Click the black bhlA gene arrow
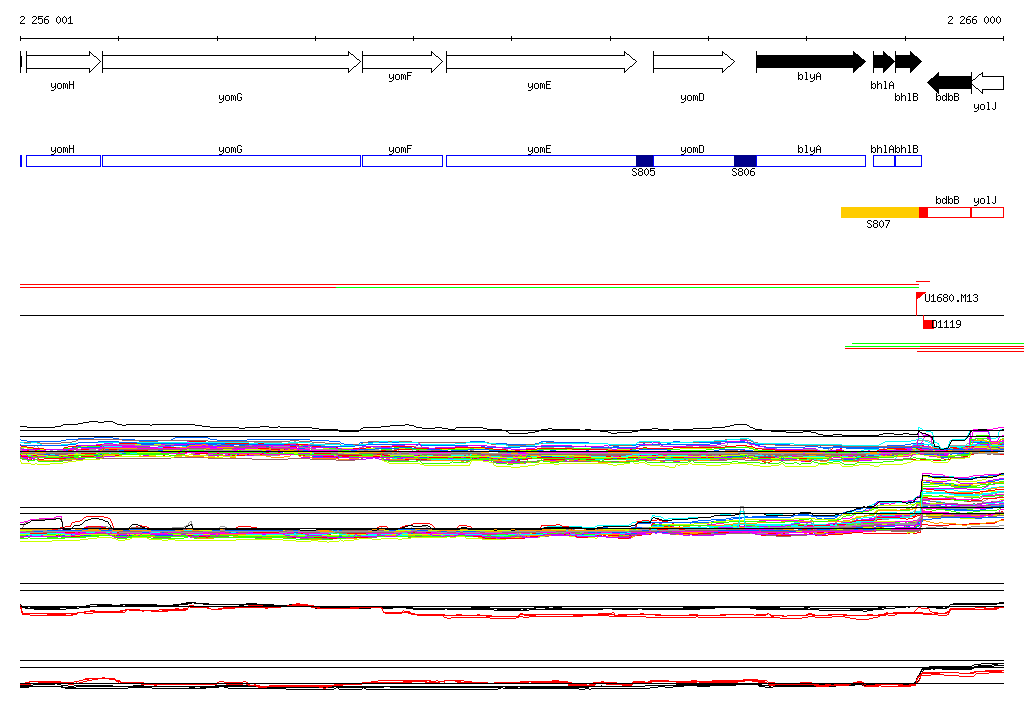Viewport: 1024px width, 714px height. (x=884, y=62)
